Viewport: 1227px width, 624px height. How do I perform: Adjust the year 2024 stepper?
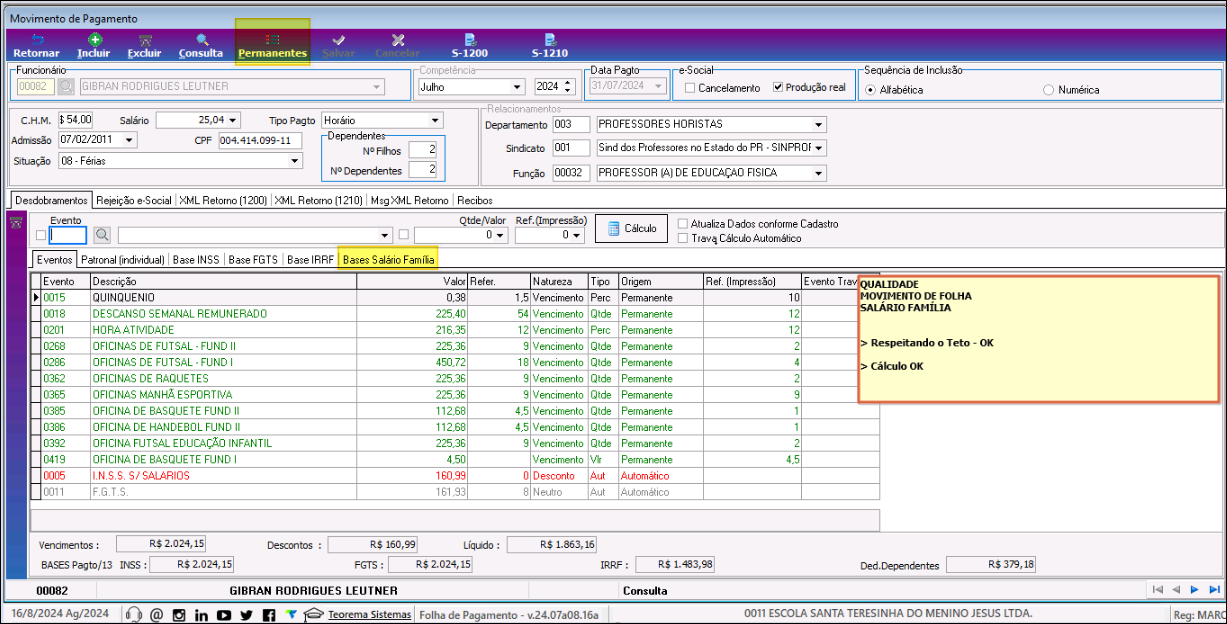pyautogui.click(x=569, y=87)
